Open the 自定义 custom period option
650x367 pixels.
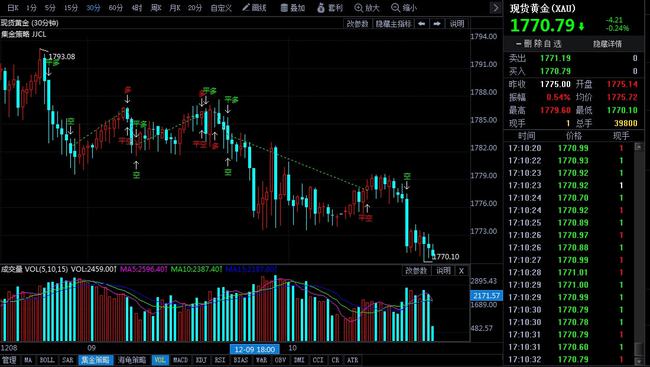(x=221, y=8)
